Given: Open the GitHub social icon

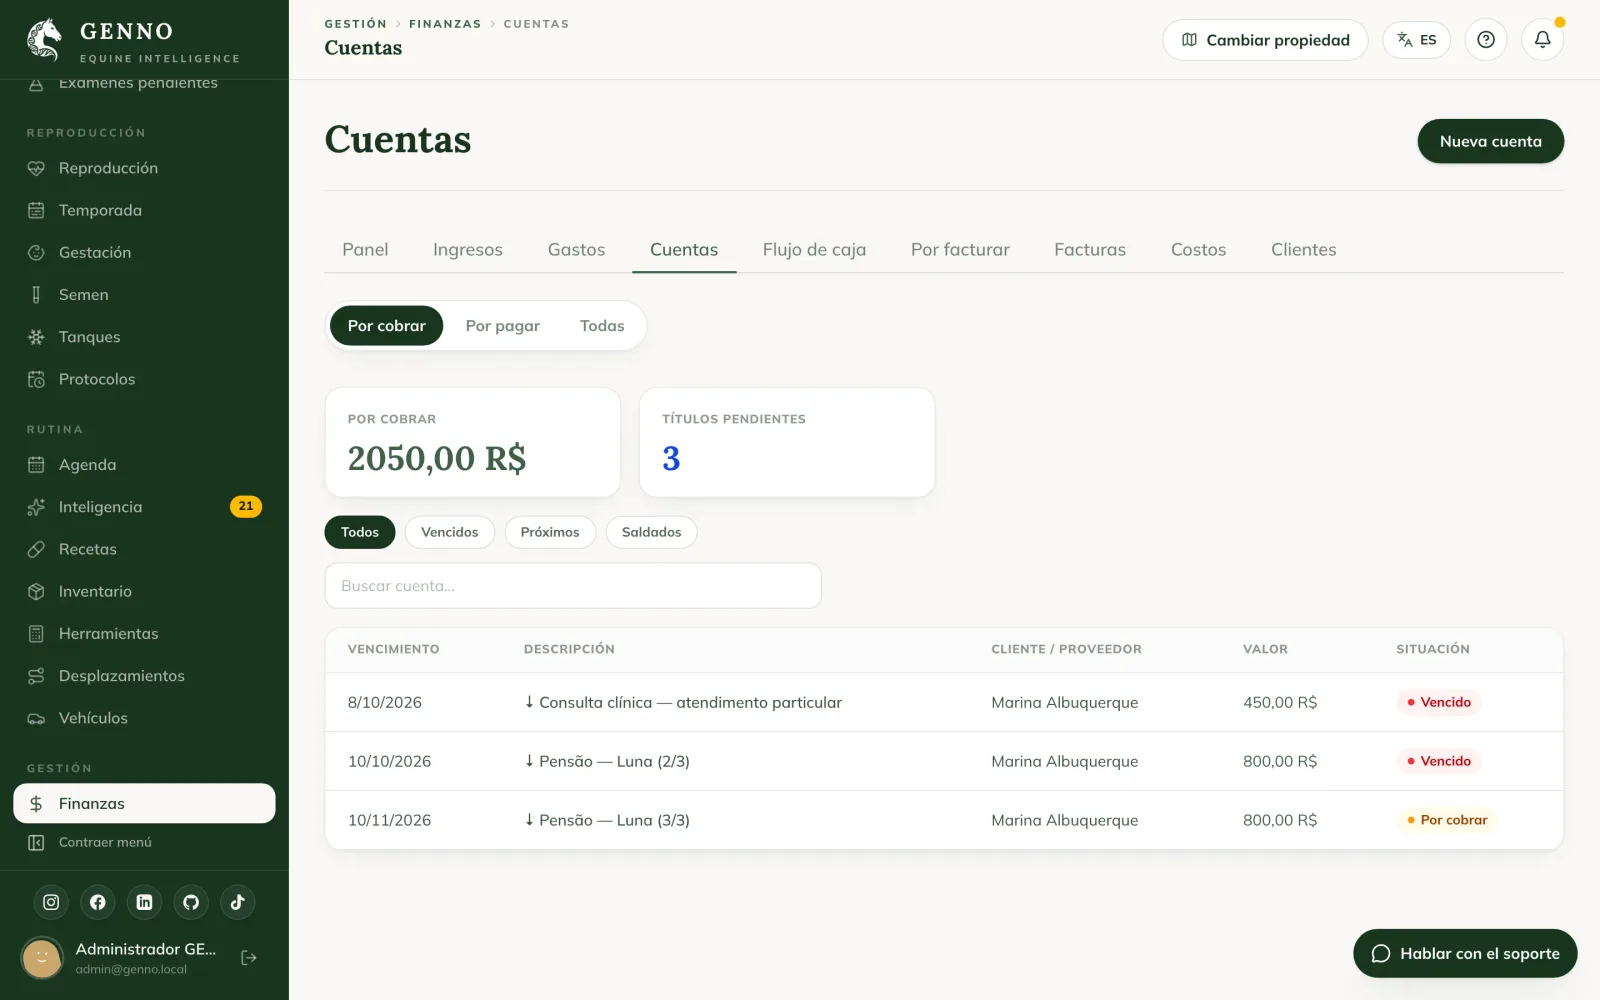Looking at the screenshot, I should pos(191,902).
